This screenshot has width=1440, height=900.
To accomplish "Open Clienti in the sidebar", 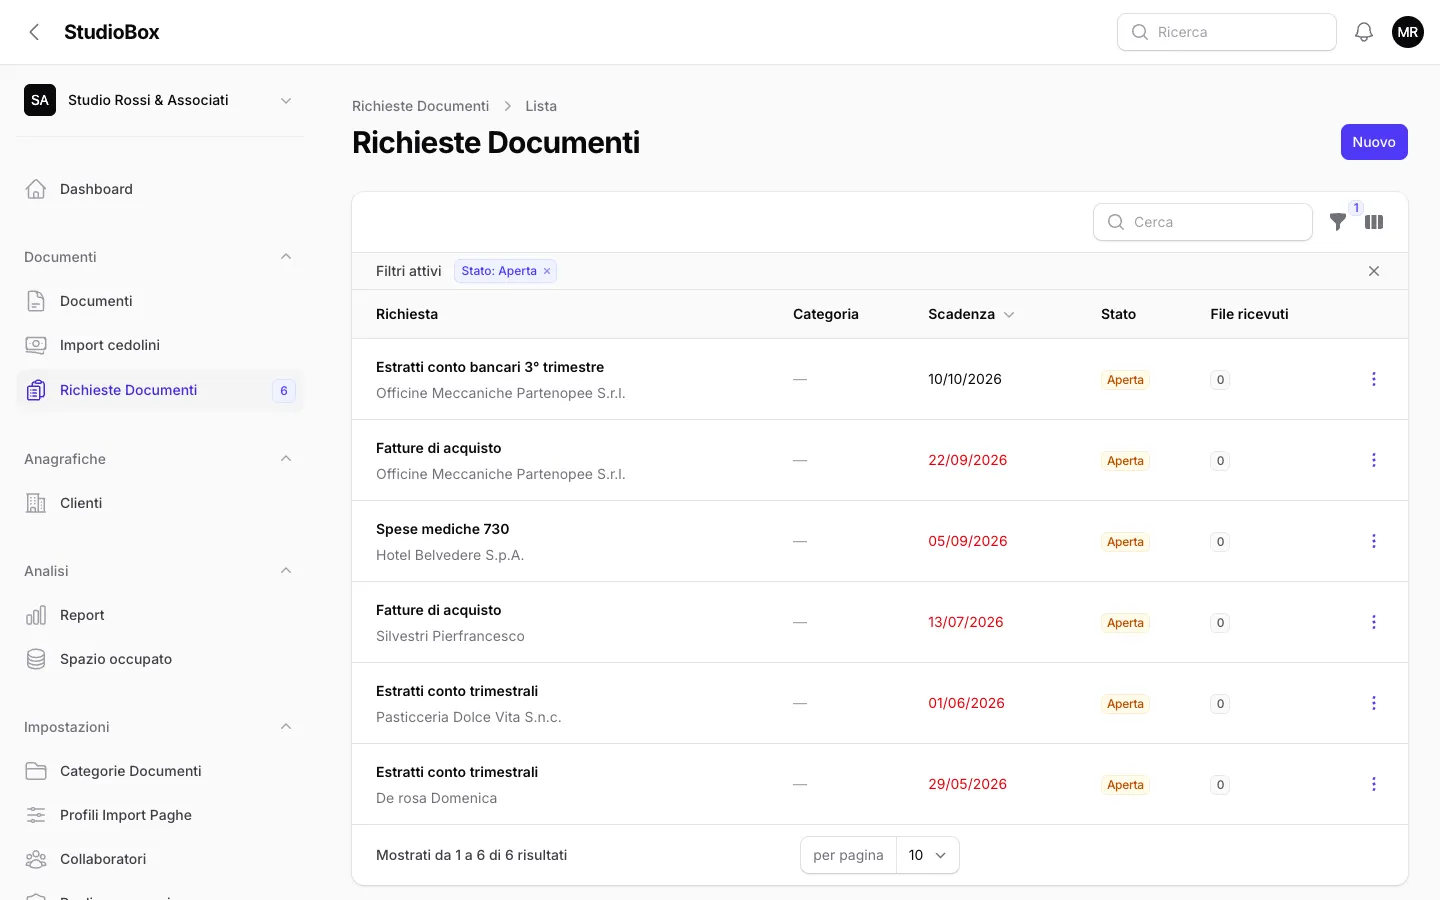I will [x=160, y=503].
